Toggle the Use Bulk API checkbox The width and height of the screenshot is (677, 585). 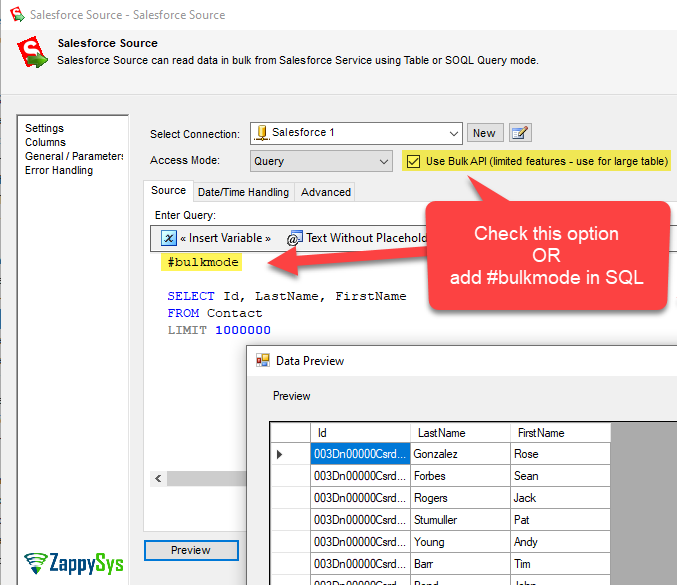[x=414, y=161]
